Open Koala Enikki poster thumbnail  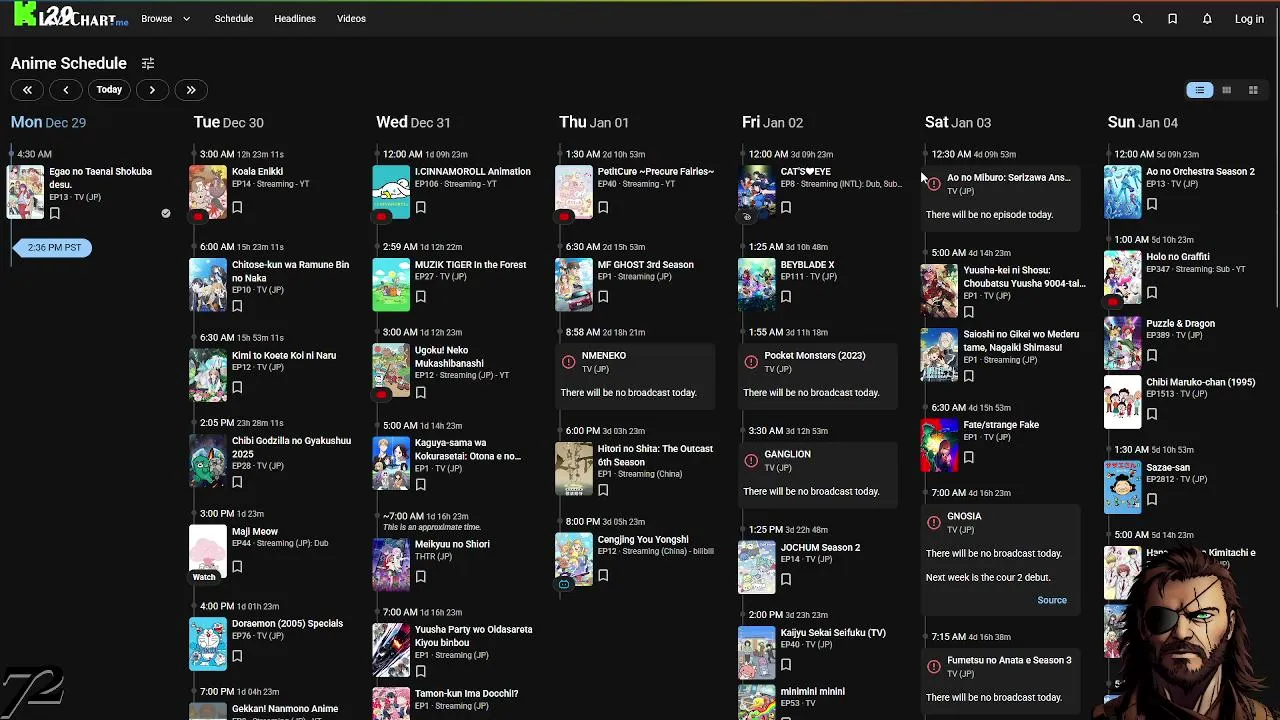(x=208, y=191)
